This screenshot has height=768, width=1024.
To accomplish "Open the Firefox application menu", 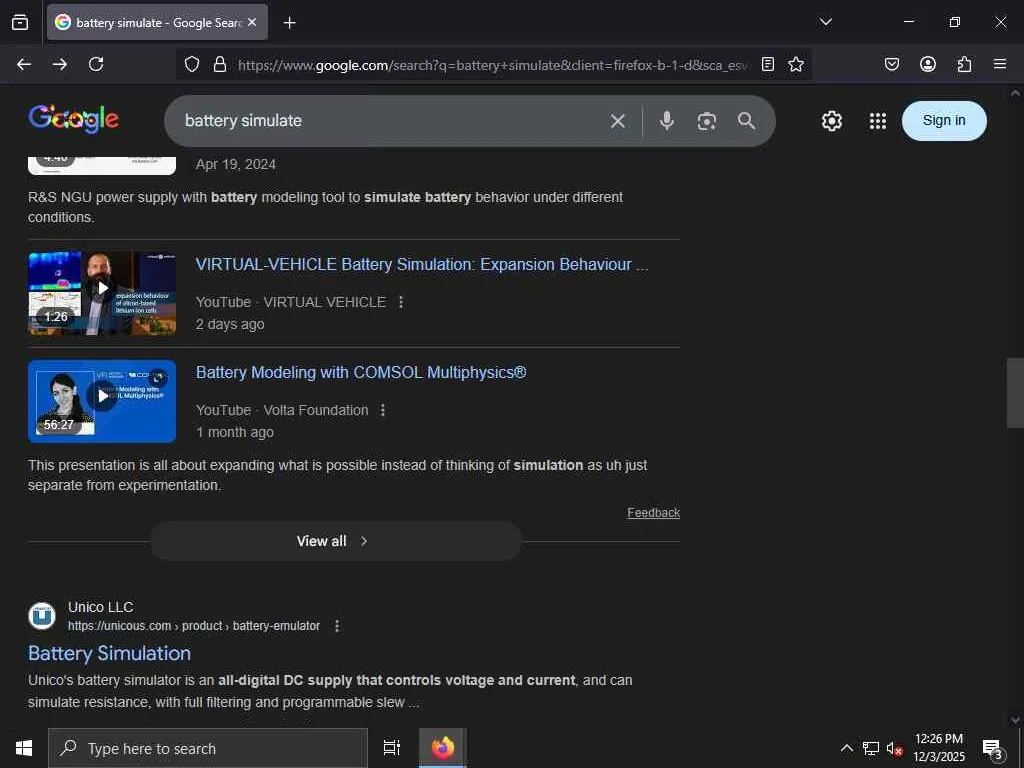I will [x=999, y=64].
